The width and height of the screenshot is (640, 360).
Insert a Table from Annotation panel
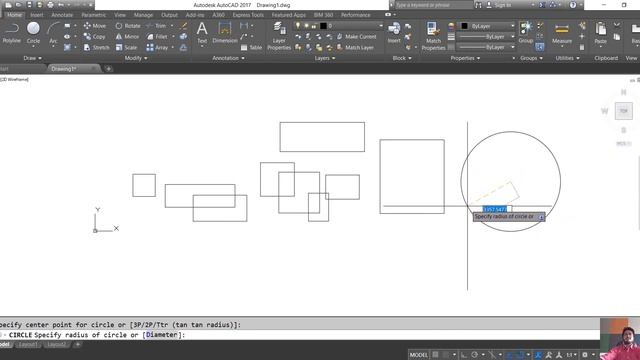[251, 47]
